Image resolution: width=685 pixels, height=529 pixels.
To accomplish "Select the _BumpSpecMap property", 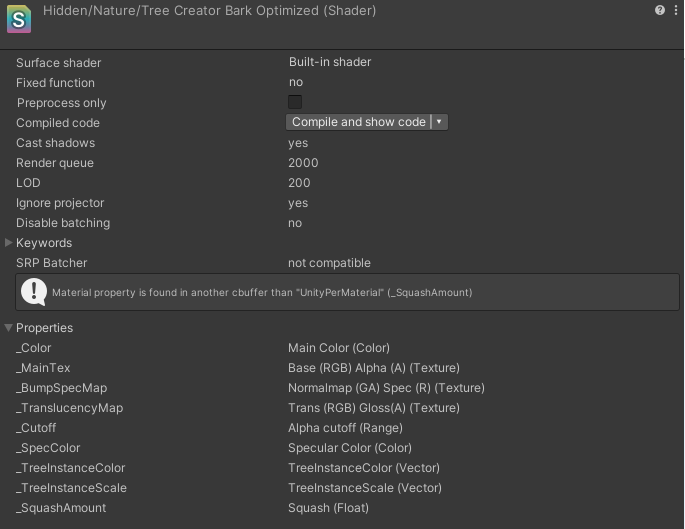I will [61, 388].
